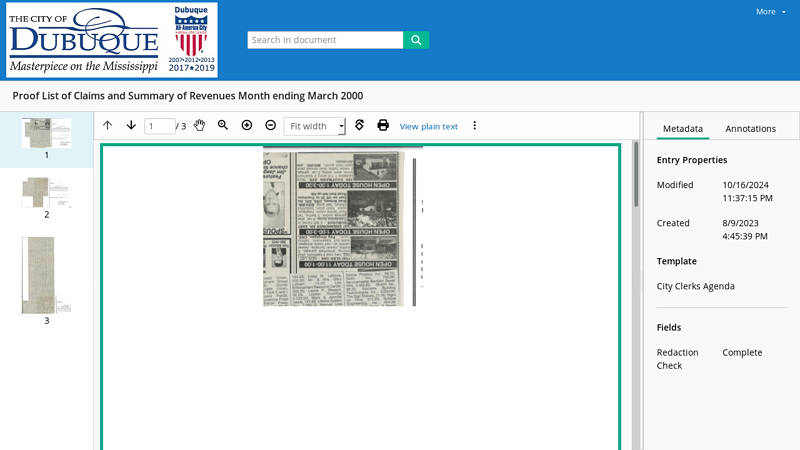Select the Metadata tab
This screenshot has width=800, height=450.
tap(682, 129)
